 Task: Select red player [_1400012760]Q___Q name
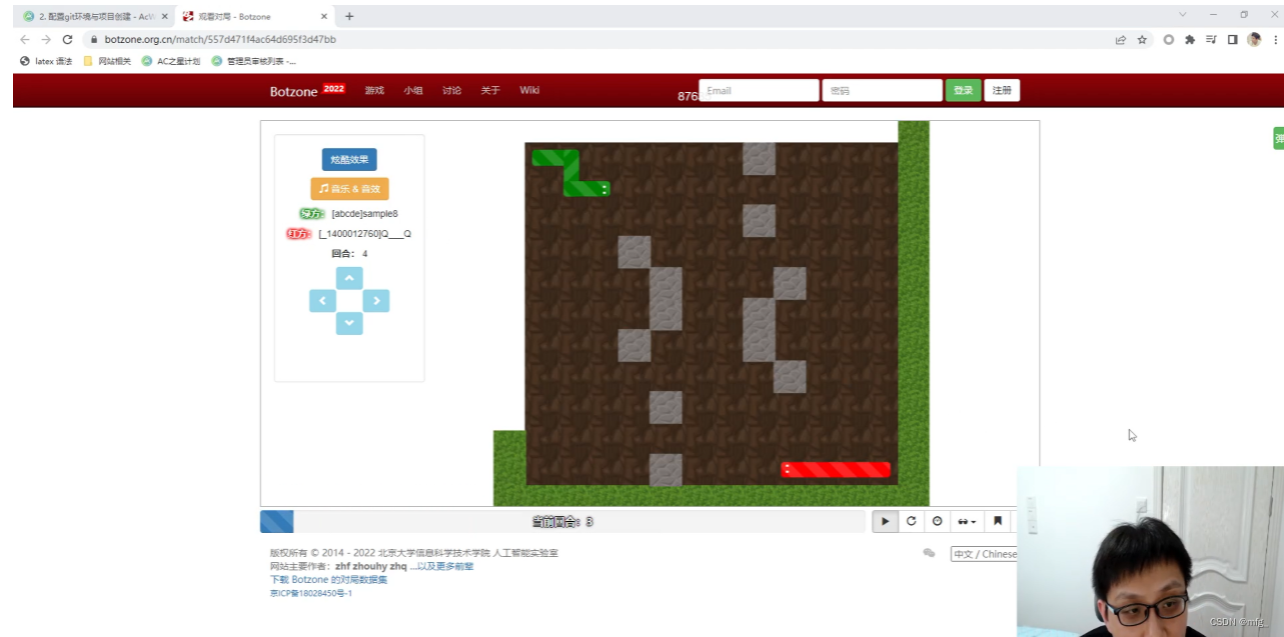pos(365,233)
